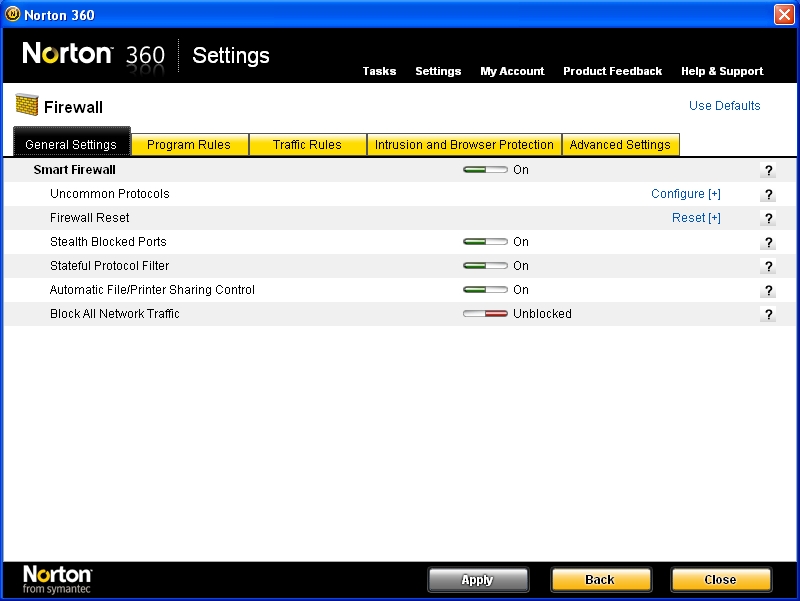Image resolution: width=800 pixels, height=601 pixels.
Task: Open help for Firewall Reset
Action: (x=768, y=218)
